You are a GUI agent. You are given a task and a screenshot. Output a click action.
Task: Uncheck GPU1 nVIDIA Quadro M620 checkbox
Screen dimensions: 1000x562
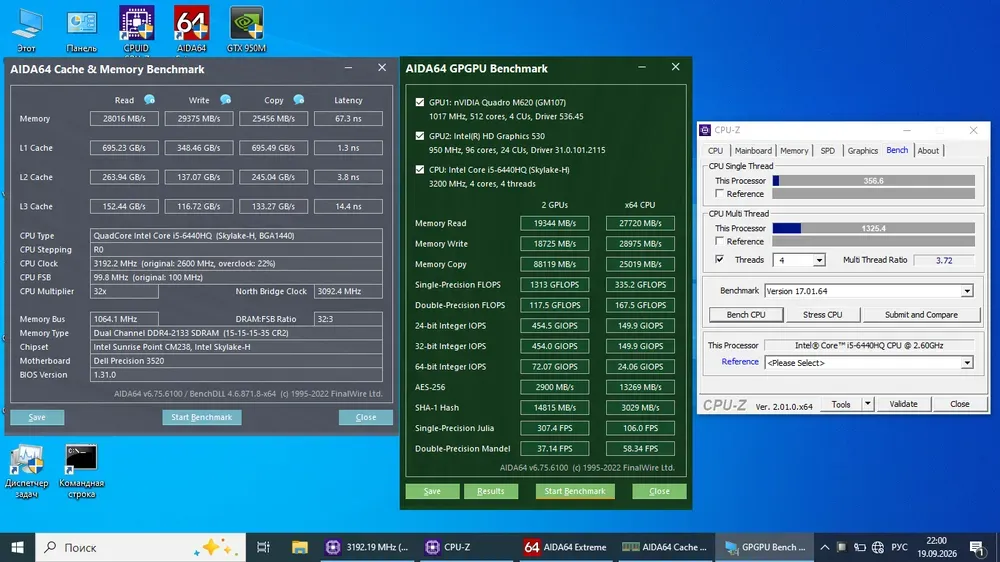coord(419,102)
